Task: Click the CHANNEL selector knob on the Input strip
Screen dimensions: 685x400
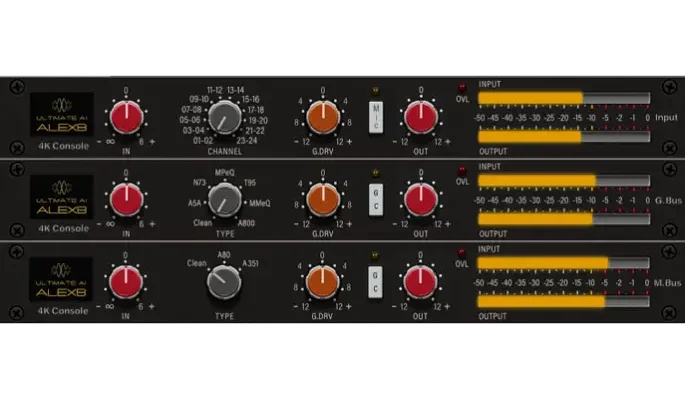Action: coord(226,120)
